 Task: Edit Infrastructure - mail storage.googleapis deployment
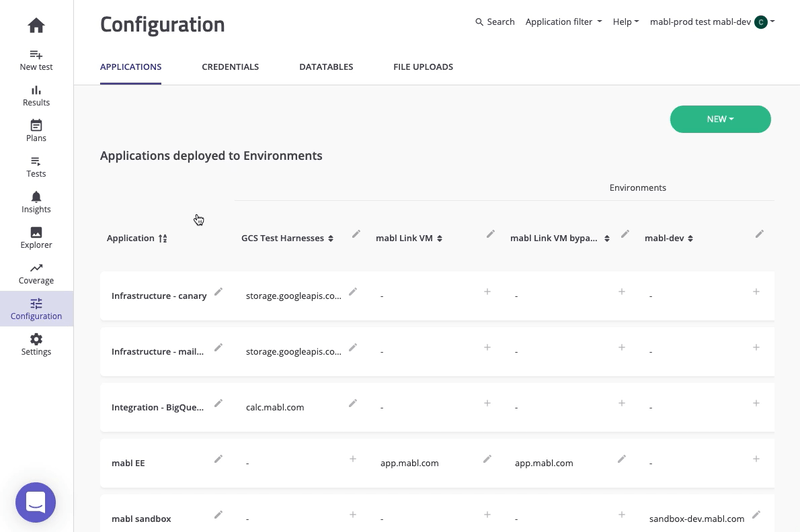tap(353, 347)
